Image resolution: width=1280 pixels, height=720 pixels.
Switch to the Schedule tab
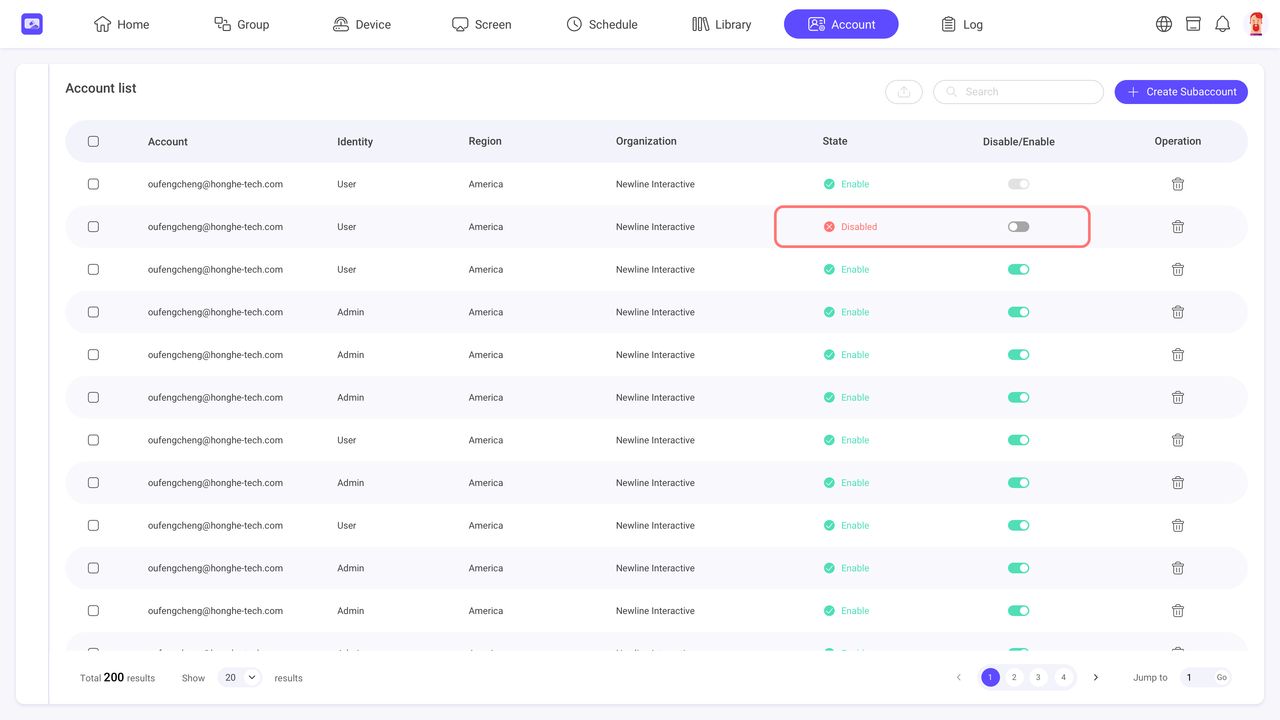coord(602,24)
